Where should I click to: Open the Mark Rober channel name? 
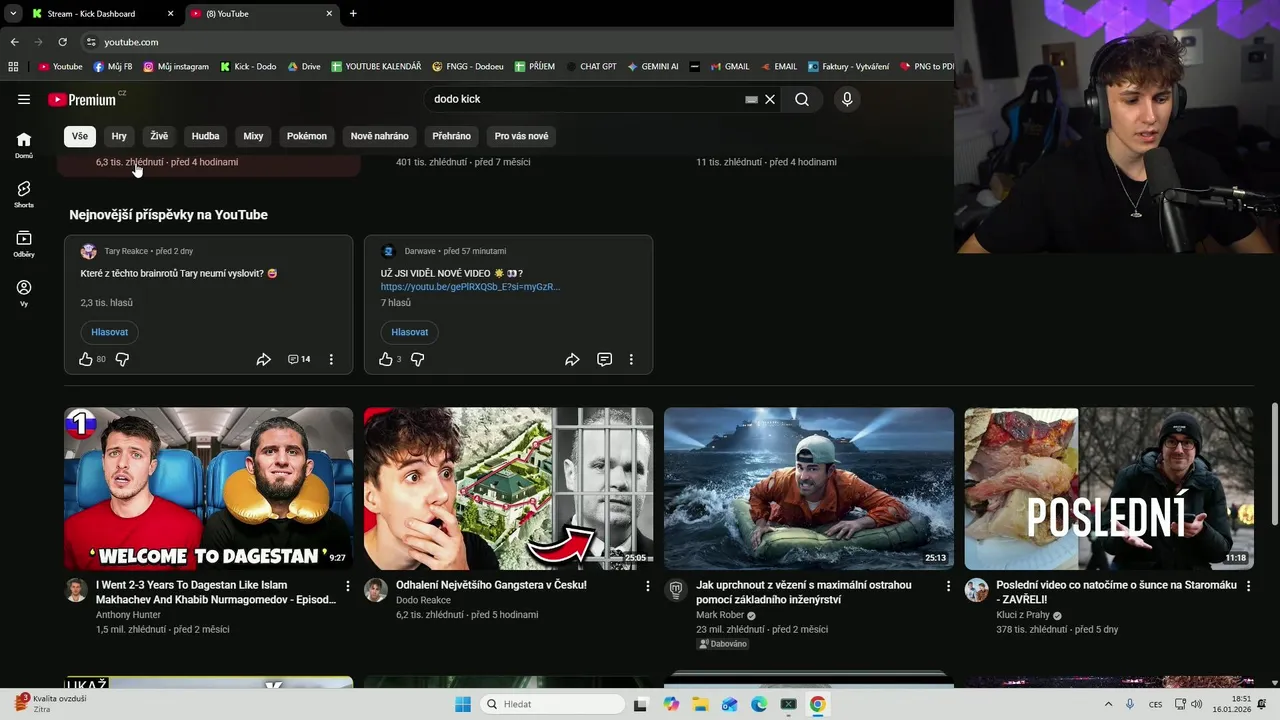coord(721,615)
